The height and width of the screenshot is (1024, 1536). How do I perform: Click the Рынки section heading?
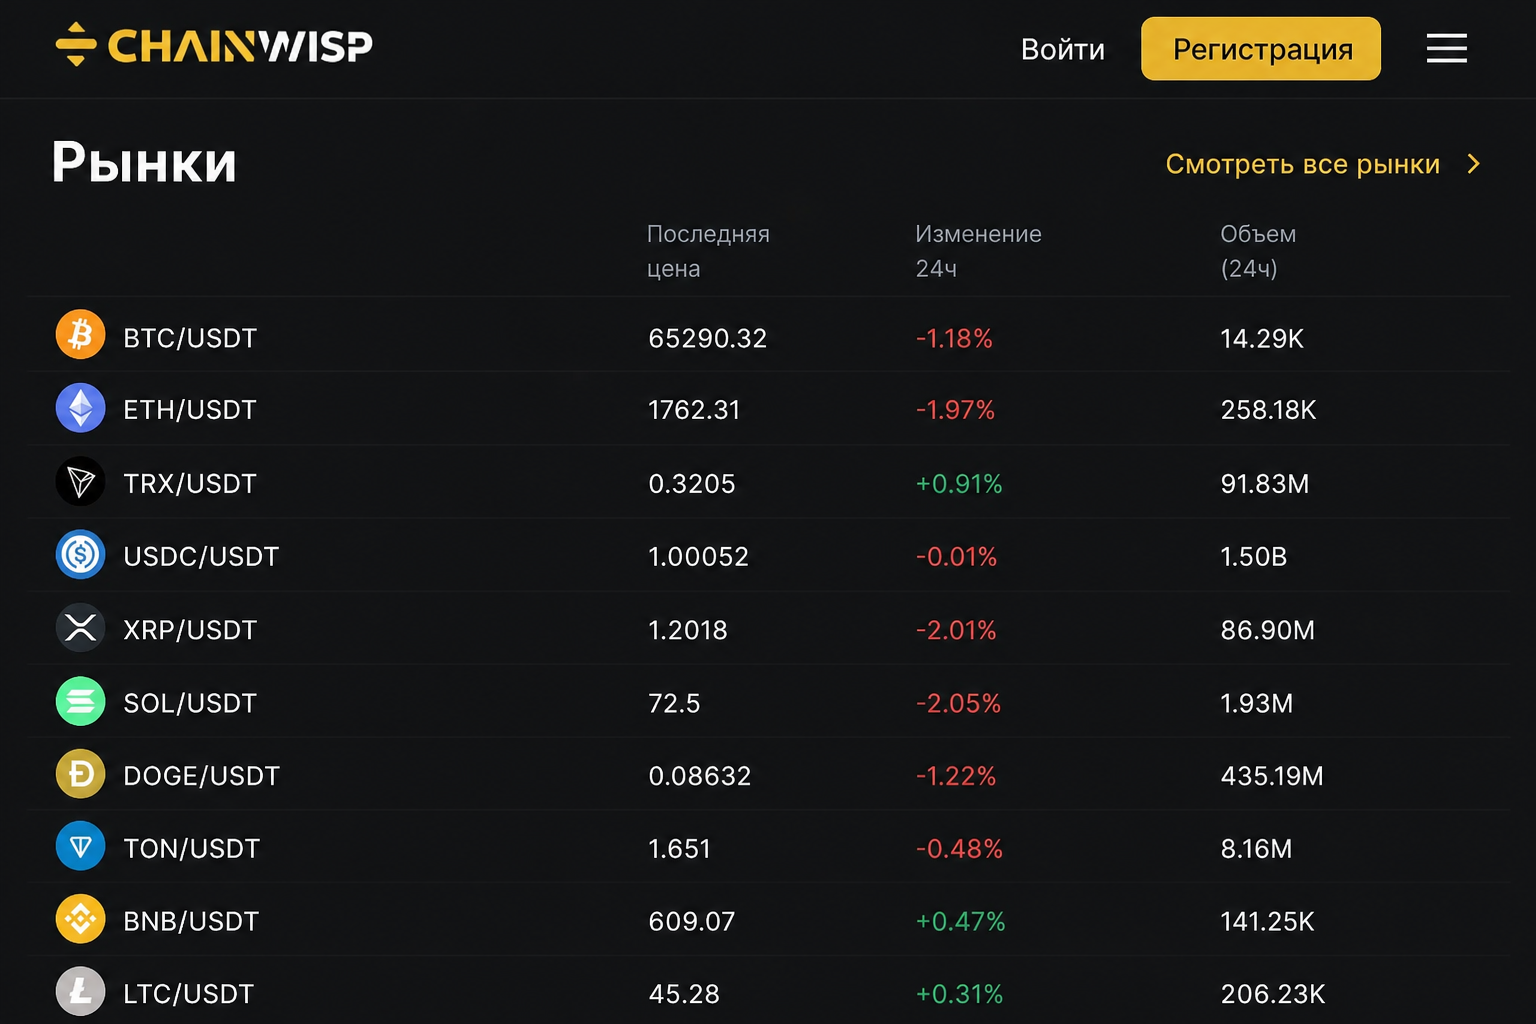(144, 162)
